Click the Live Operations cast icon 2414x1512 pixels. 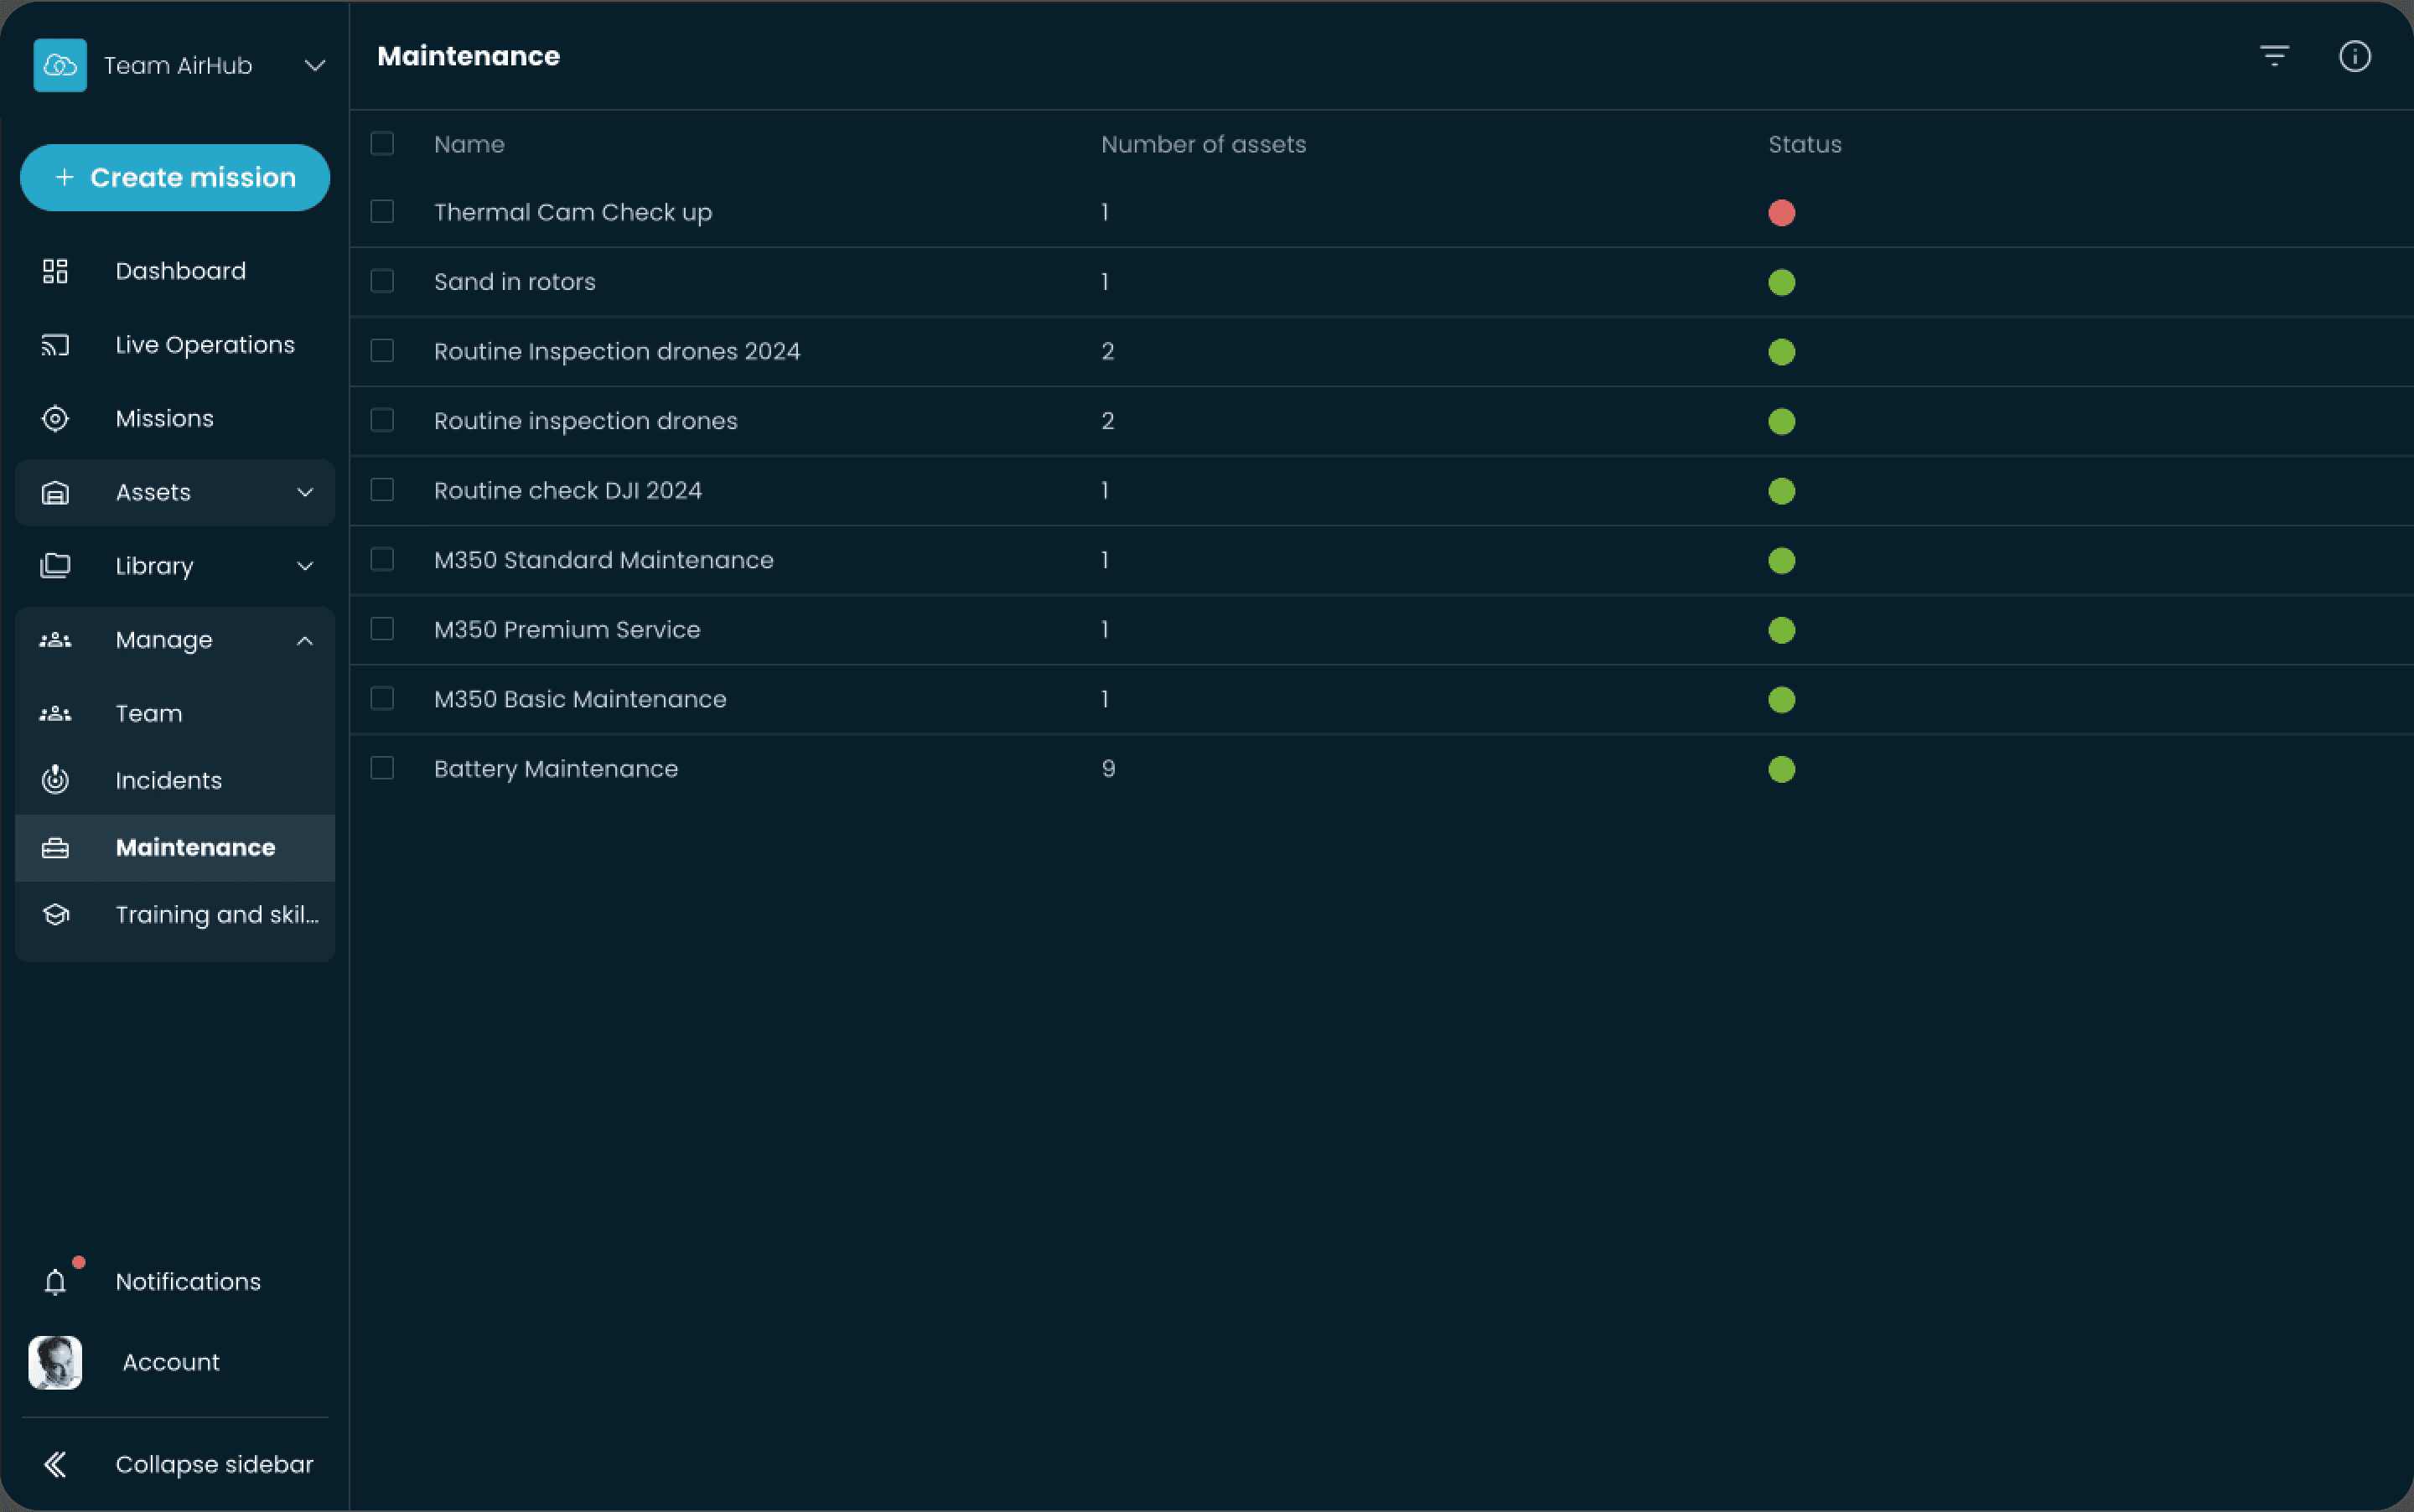(56, 345)
